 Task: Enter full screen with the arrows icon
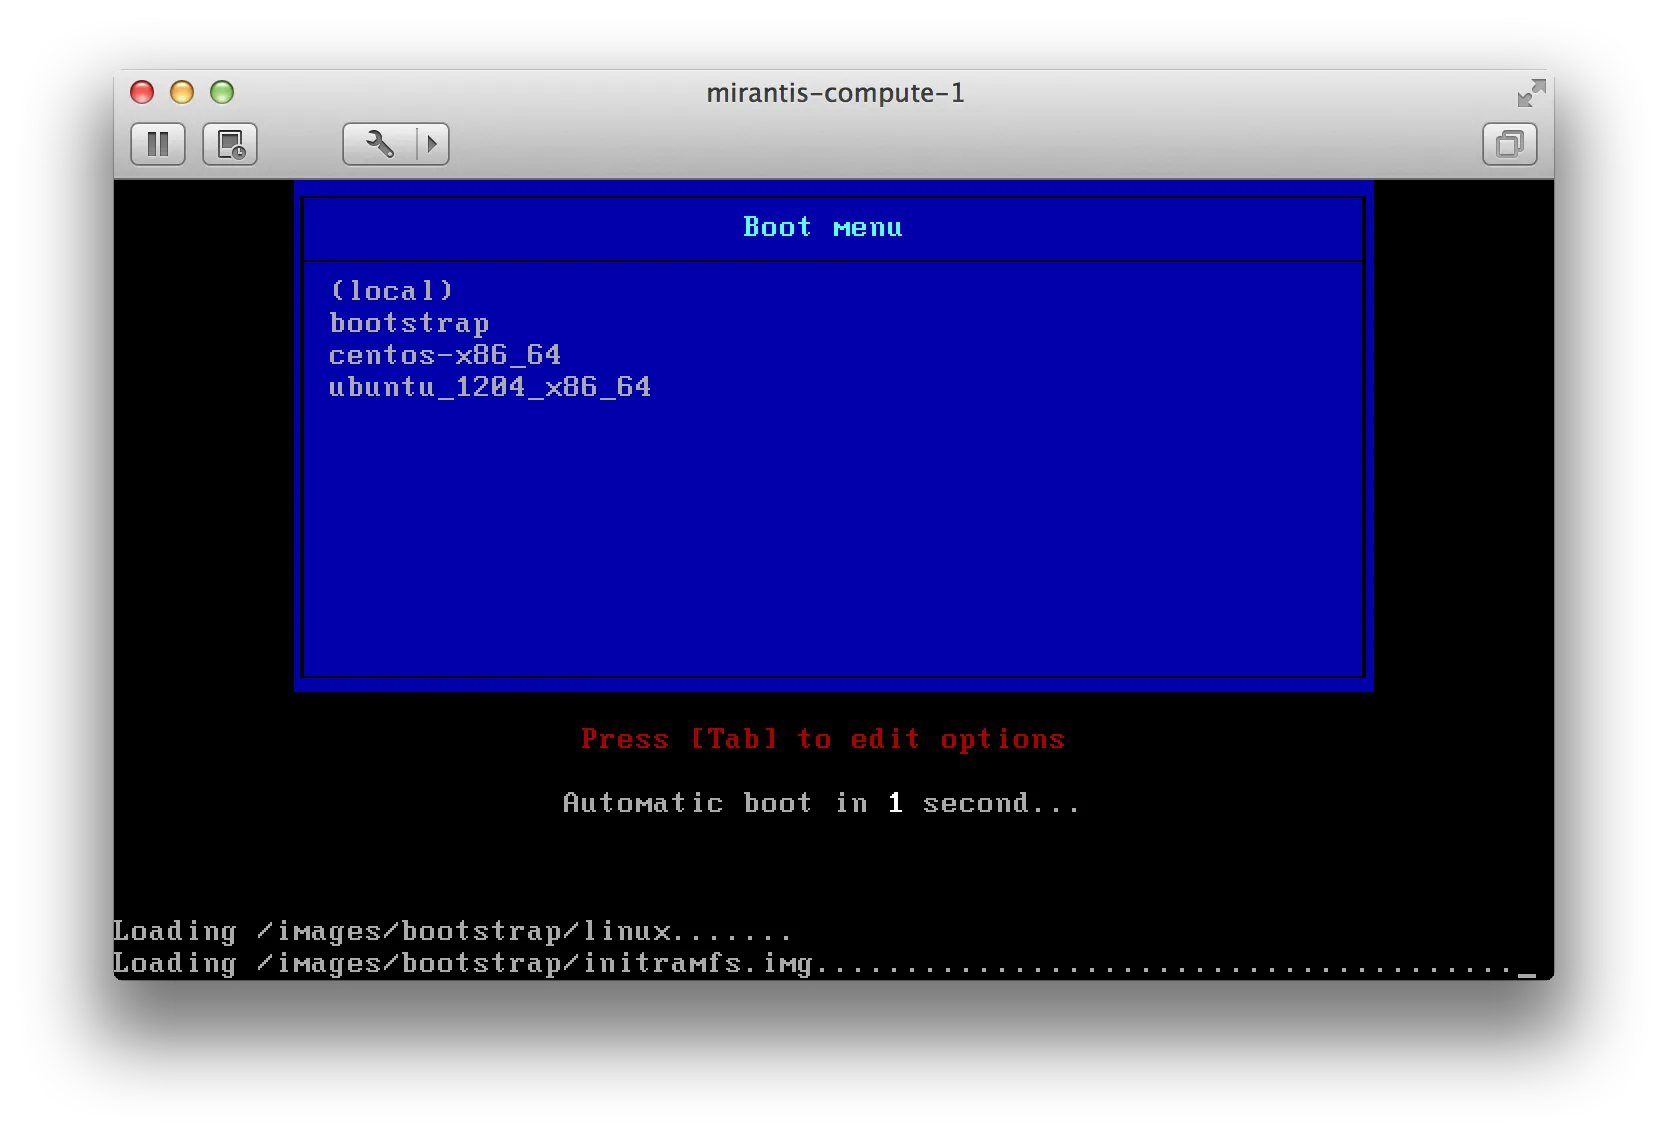click(x=1531, y=93)
